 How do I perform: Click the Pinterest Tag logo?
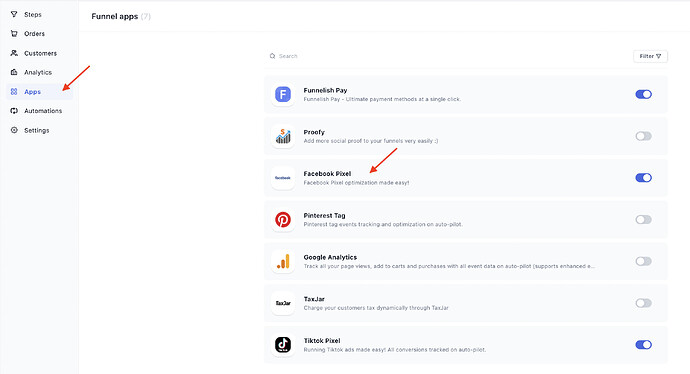[x=283, y=220]
